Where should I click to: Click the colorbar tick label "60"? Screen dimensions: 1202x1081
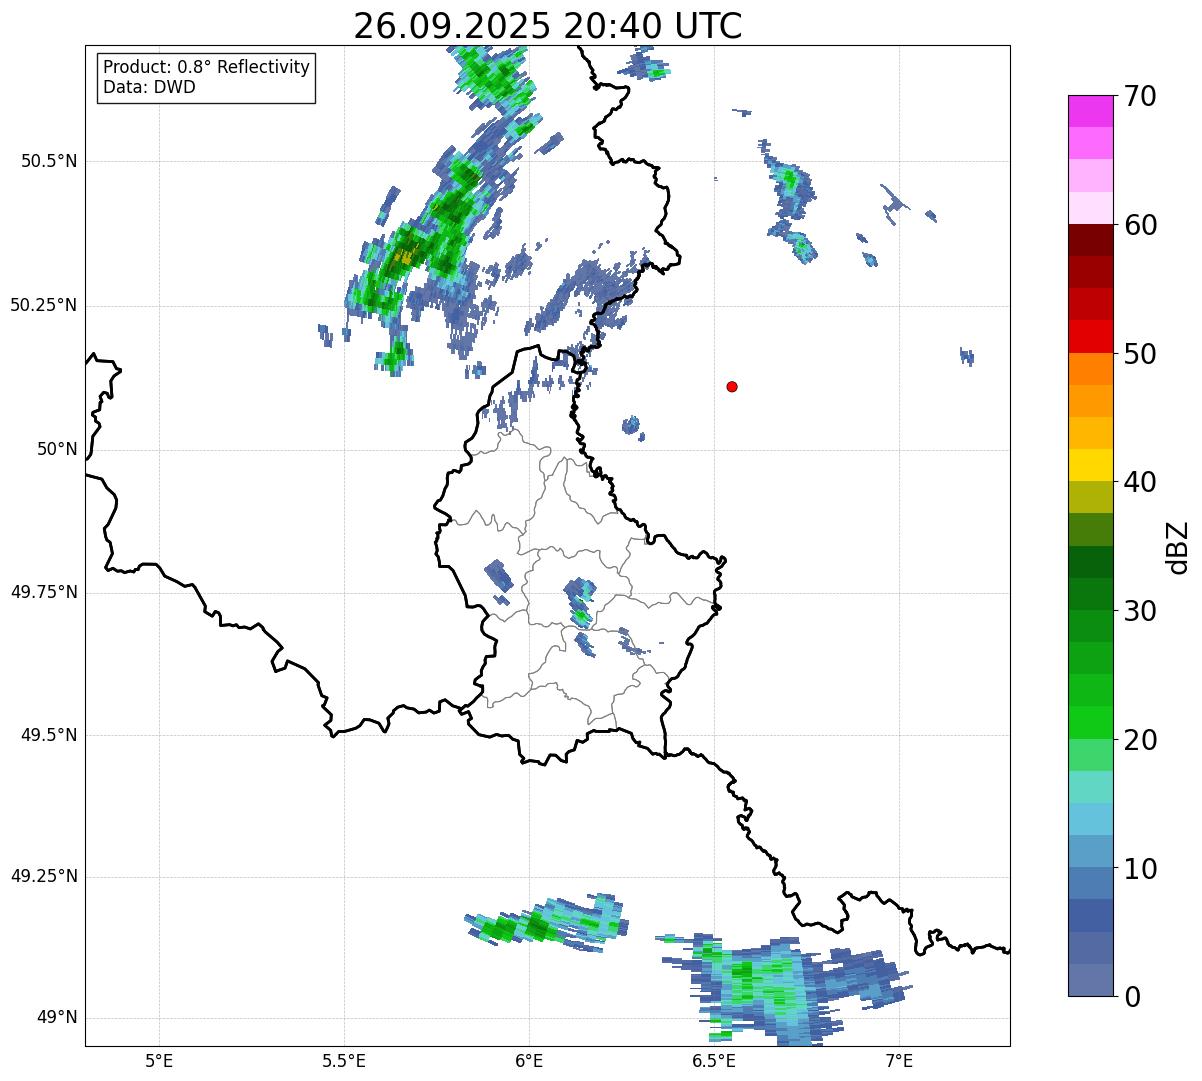coord(1140,225)
